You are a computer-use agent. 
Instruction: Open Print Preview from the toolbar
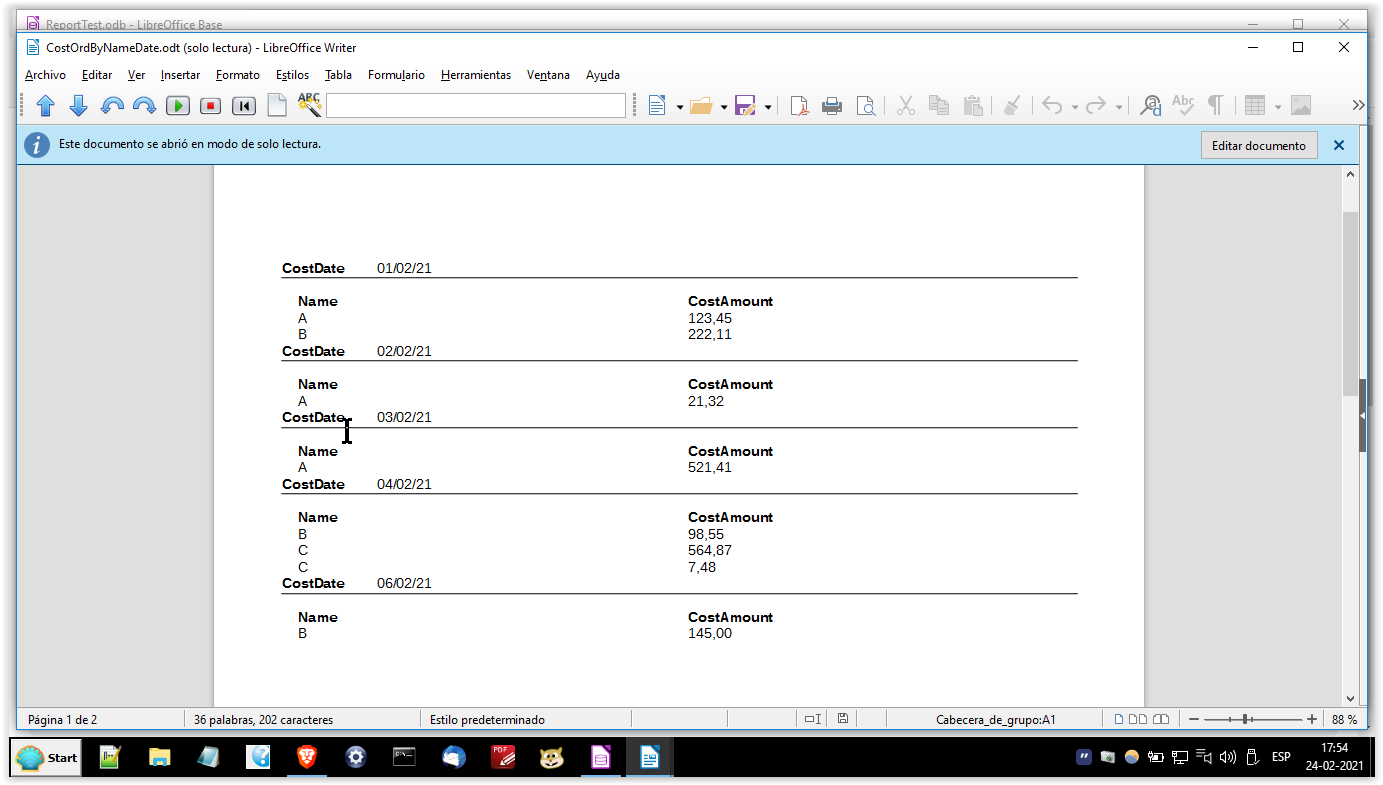pyautogui.click(x=865, y=106)
